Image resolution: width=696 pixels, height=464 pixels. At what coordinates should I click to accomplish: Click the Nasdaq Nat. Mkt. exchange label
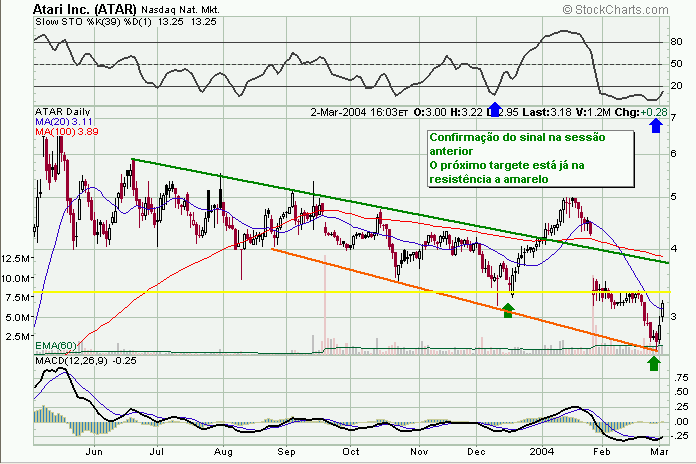tap(180, 10)
